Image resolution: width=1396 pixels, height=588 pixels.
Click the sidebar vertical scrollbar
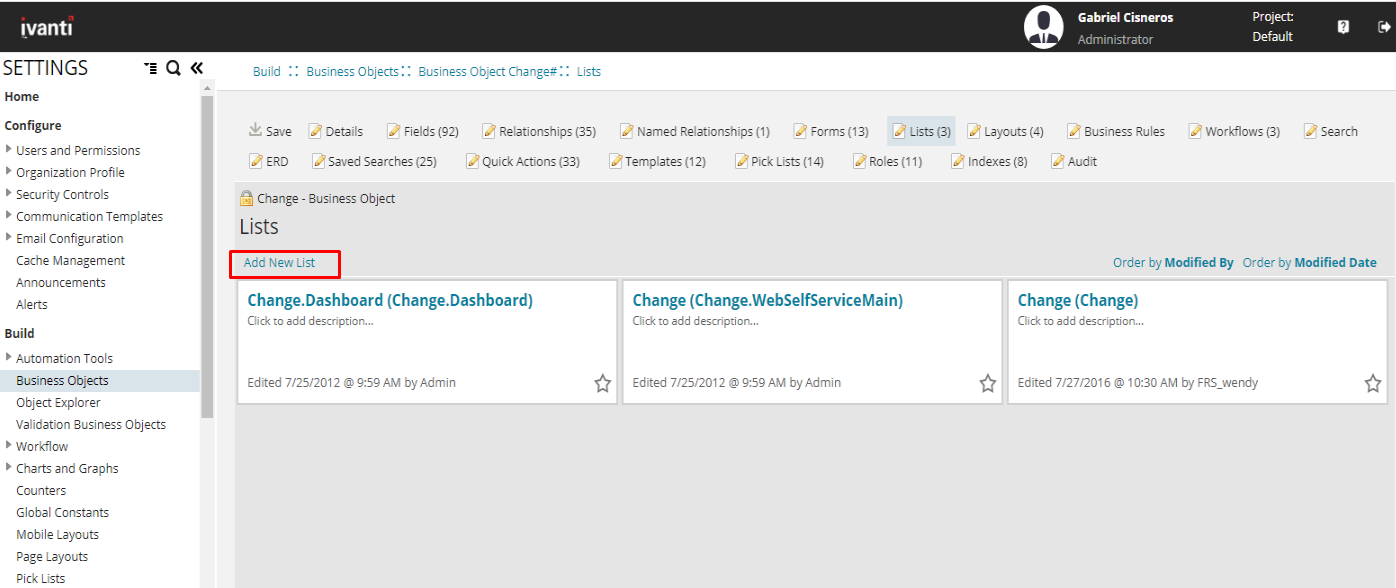tap(207, 250)
